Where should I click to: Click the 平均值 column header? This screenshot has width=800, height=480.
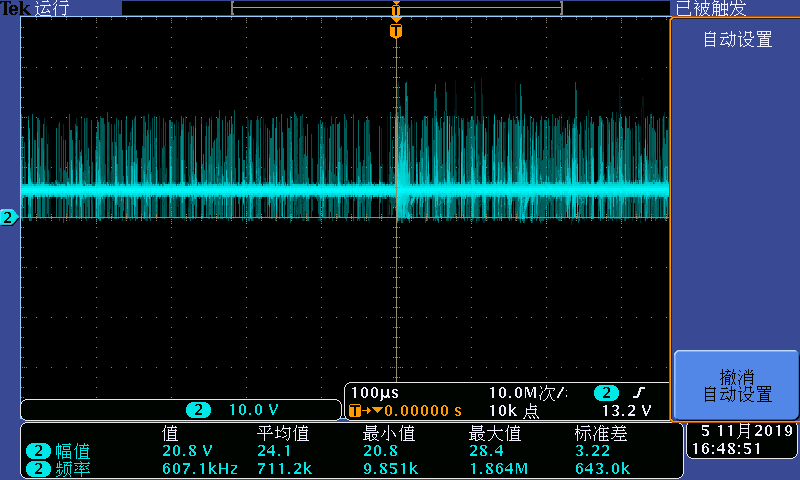point(283,434)
